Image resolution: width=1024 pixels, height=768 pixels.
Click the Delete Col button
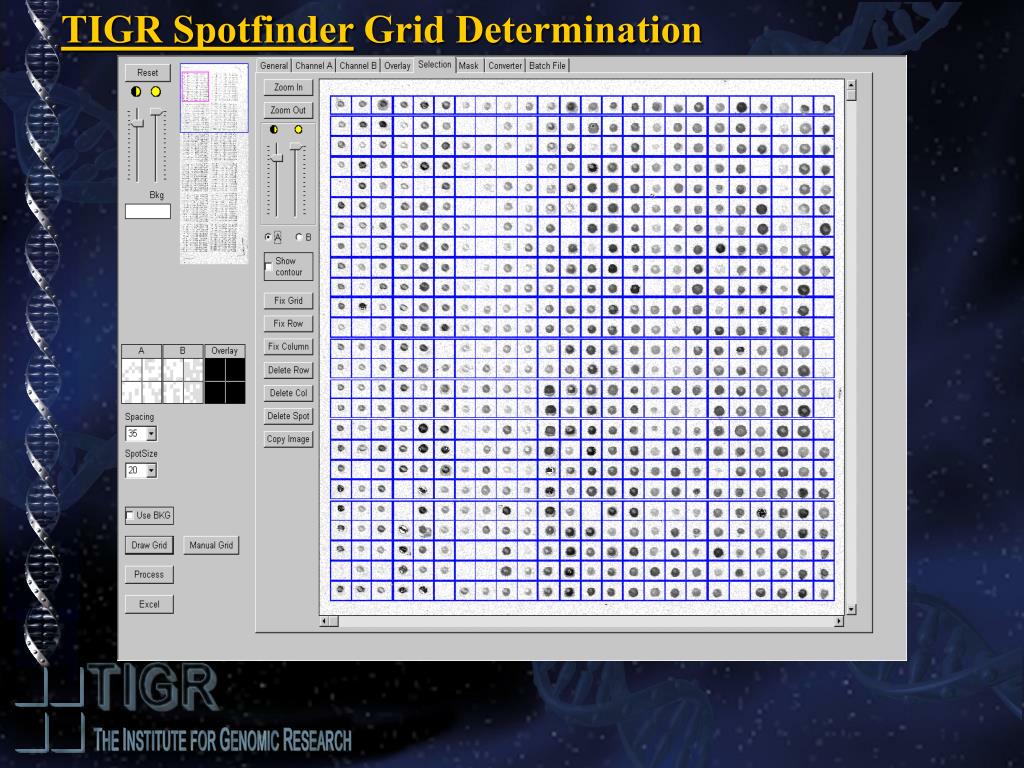(288, 393)
